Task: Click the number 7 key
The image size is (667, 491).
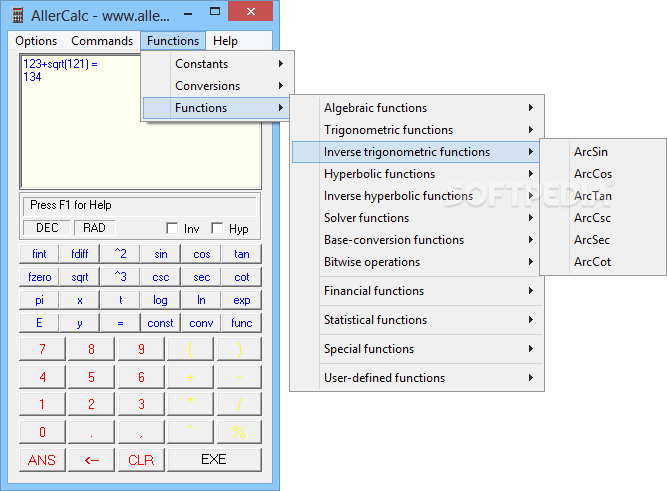Action: [x=42, y=349]
